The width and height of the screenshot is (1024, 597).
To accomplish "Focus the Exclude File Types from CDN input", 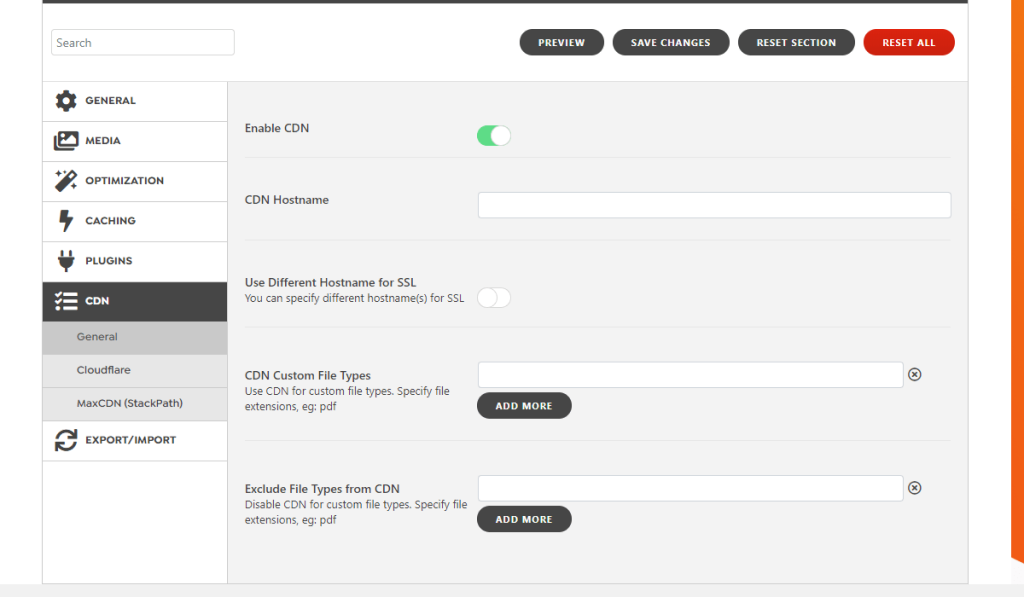I will (690, 489).
